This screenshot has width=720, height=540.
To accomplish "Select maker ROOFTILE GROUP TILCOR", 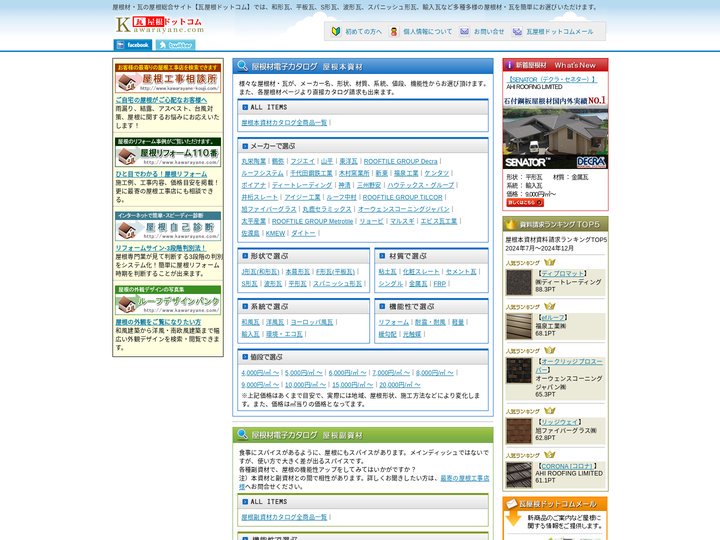I will coord(403,197).
